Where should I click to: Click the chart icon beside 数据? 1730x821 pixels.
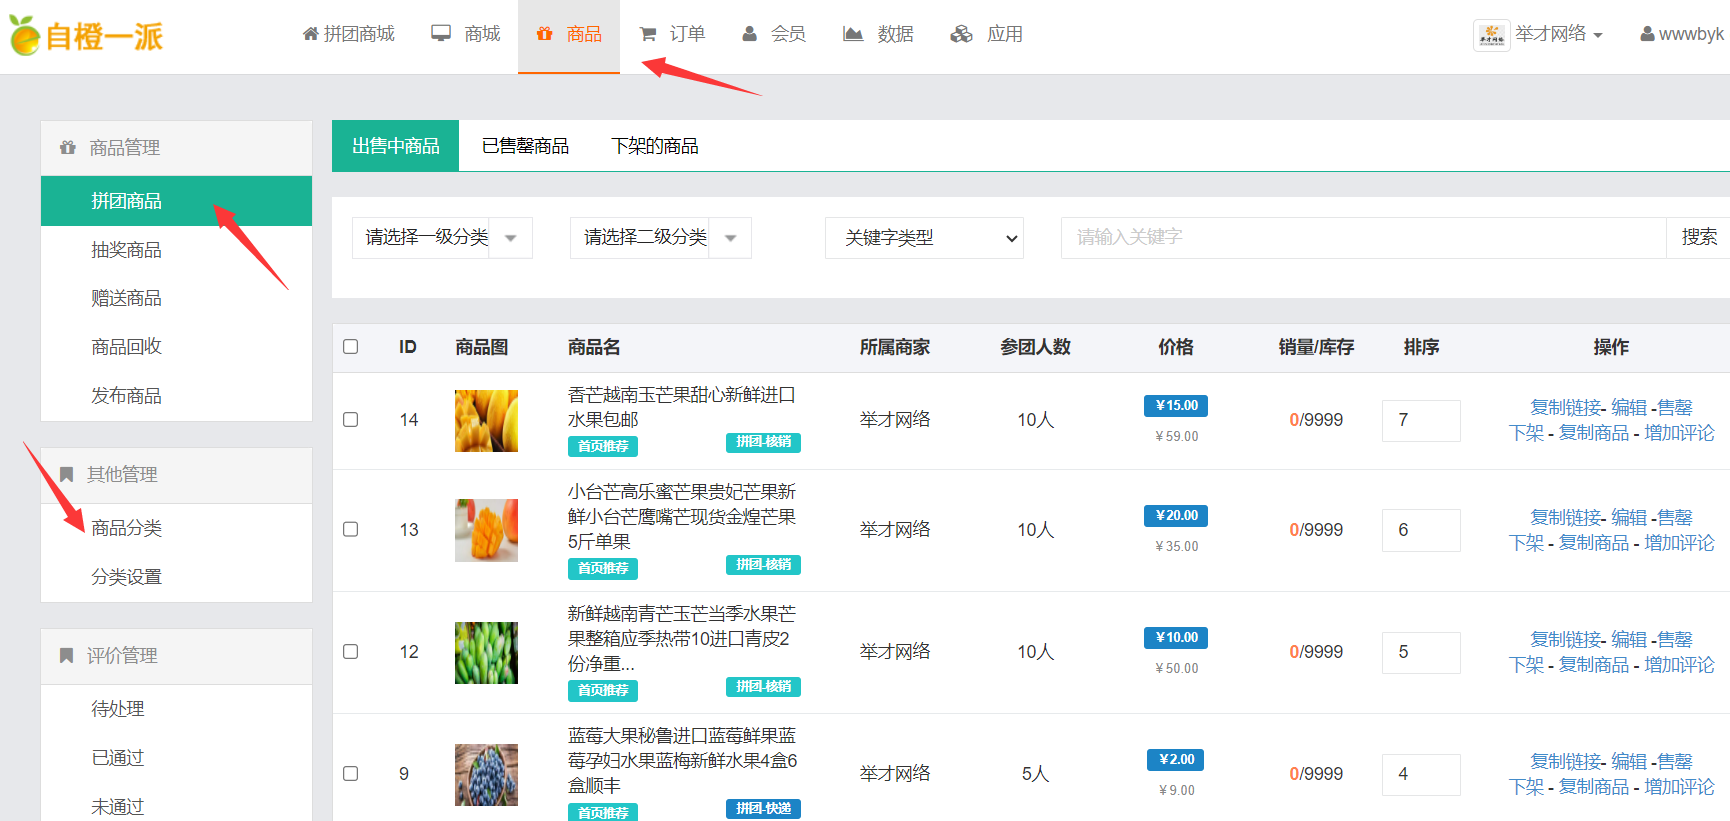[853, 34]
